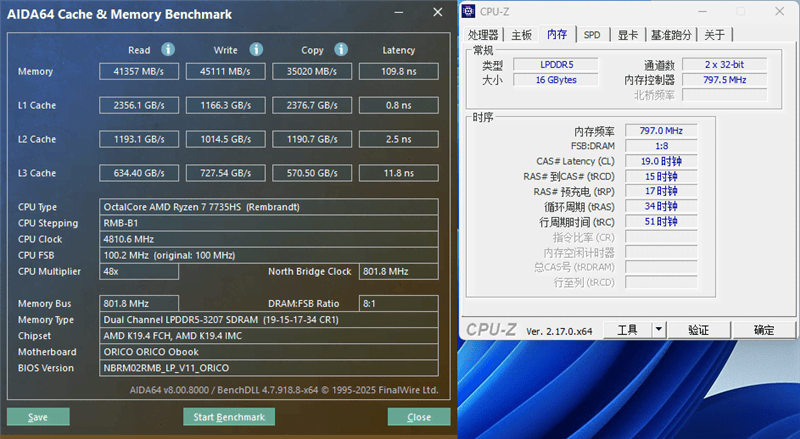Click the 验证 button
Viewport: 800px width, 439px height.
tap(698, 329)
